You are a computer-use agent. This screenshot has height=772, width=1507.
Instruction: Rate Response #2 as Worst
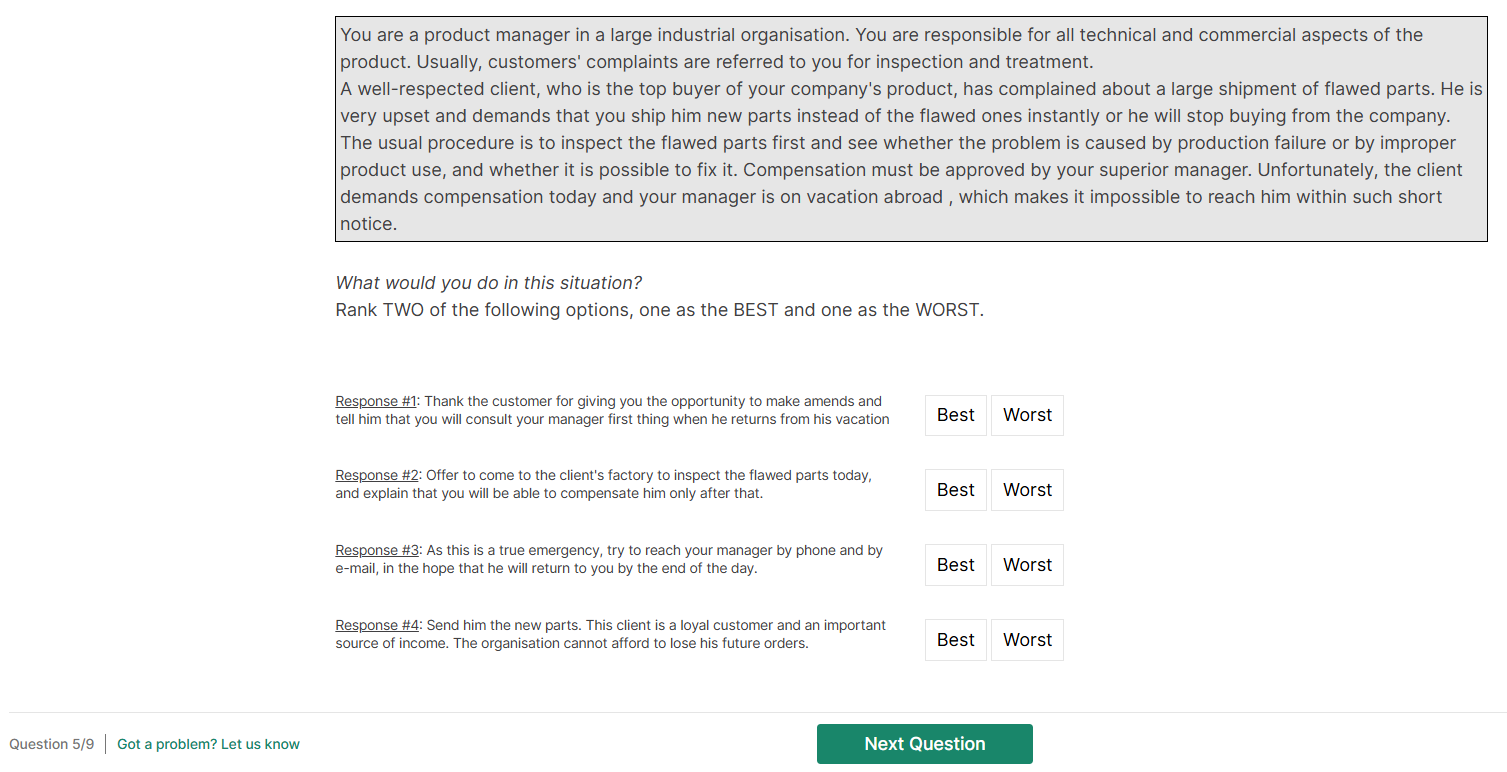pyautogui.click(x=1027, y=490)
